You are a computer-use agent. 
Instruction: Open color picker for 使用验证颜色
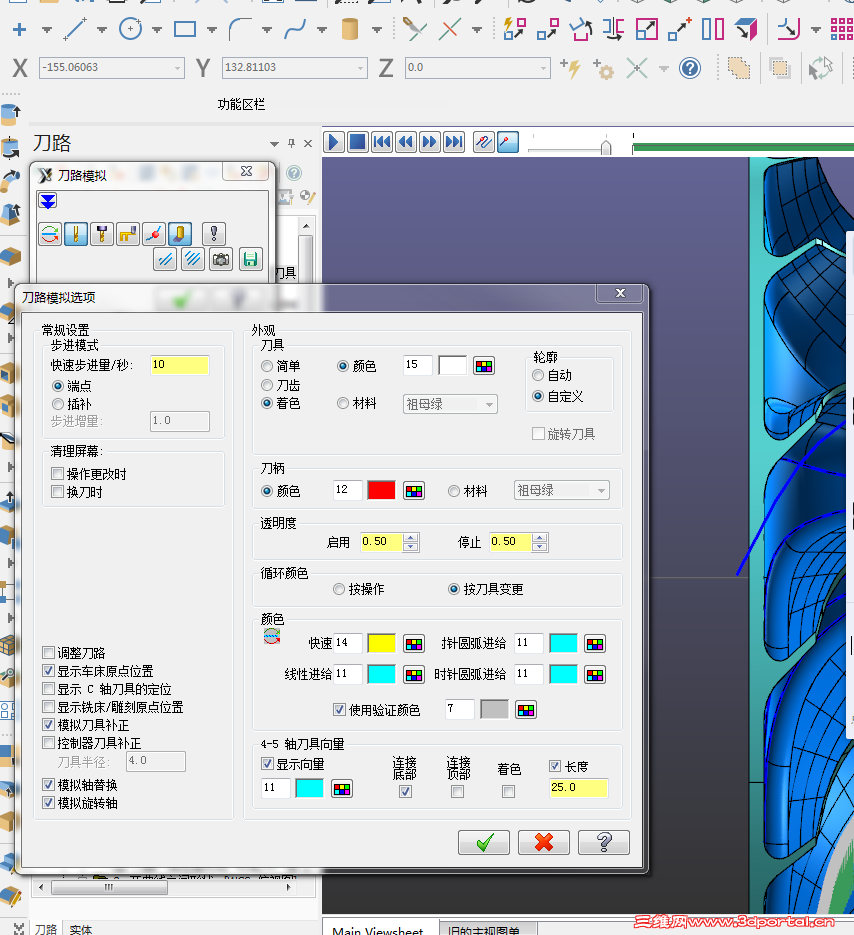pos(525,710)
